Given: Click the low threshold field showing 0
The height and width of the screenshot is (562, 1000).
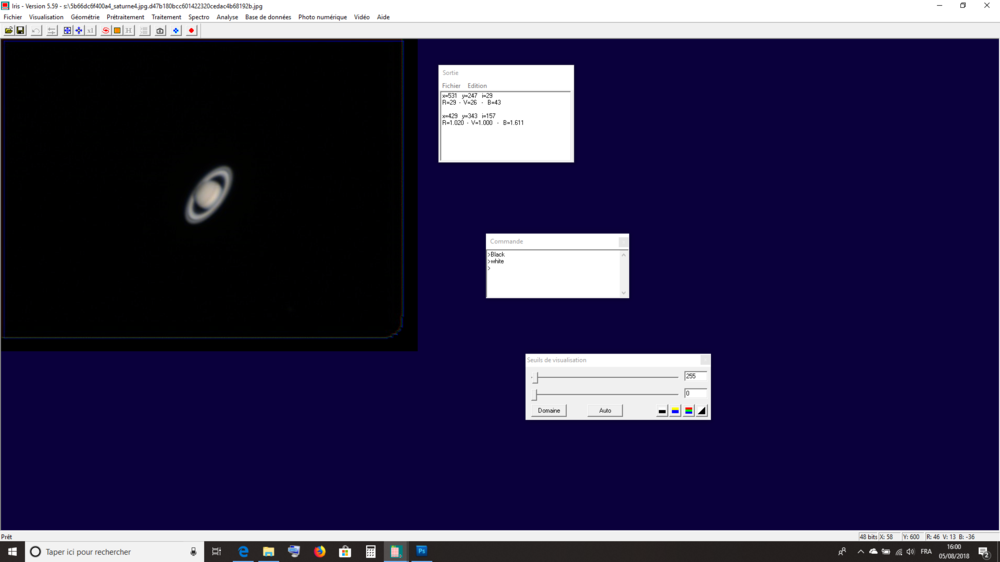Looking at the screenshot, I should click(695, 394).
